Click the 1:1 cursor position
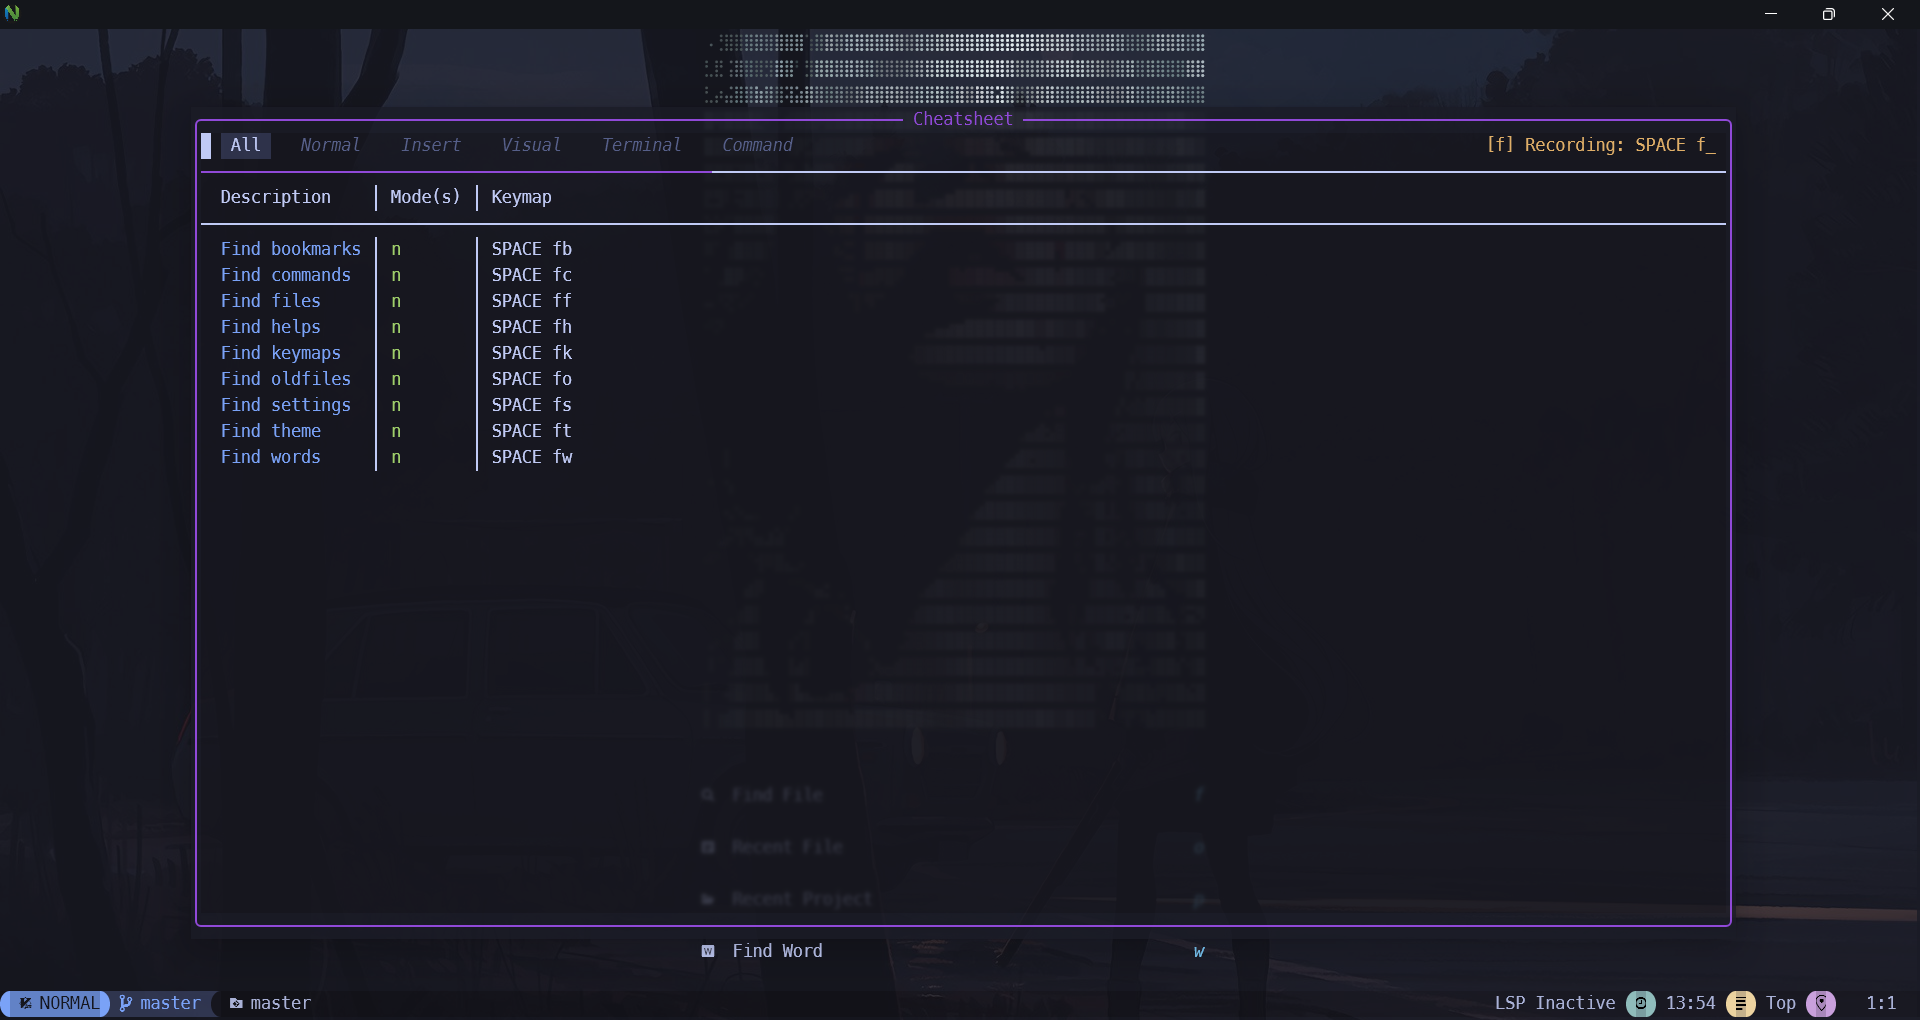This screenshot has width=1920, height=1020. click(1881, 1003)
